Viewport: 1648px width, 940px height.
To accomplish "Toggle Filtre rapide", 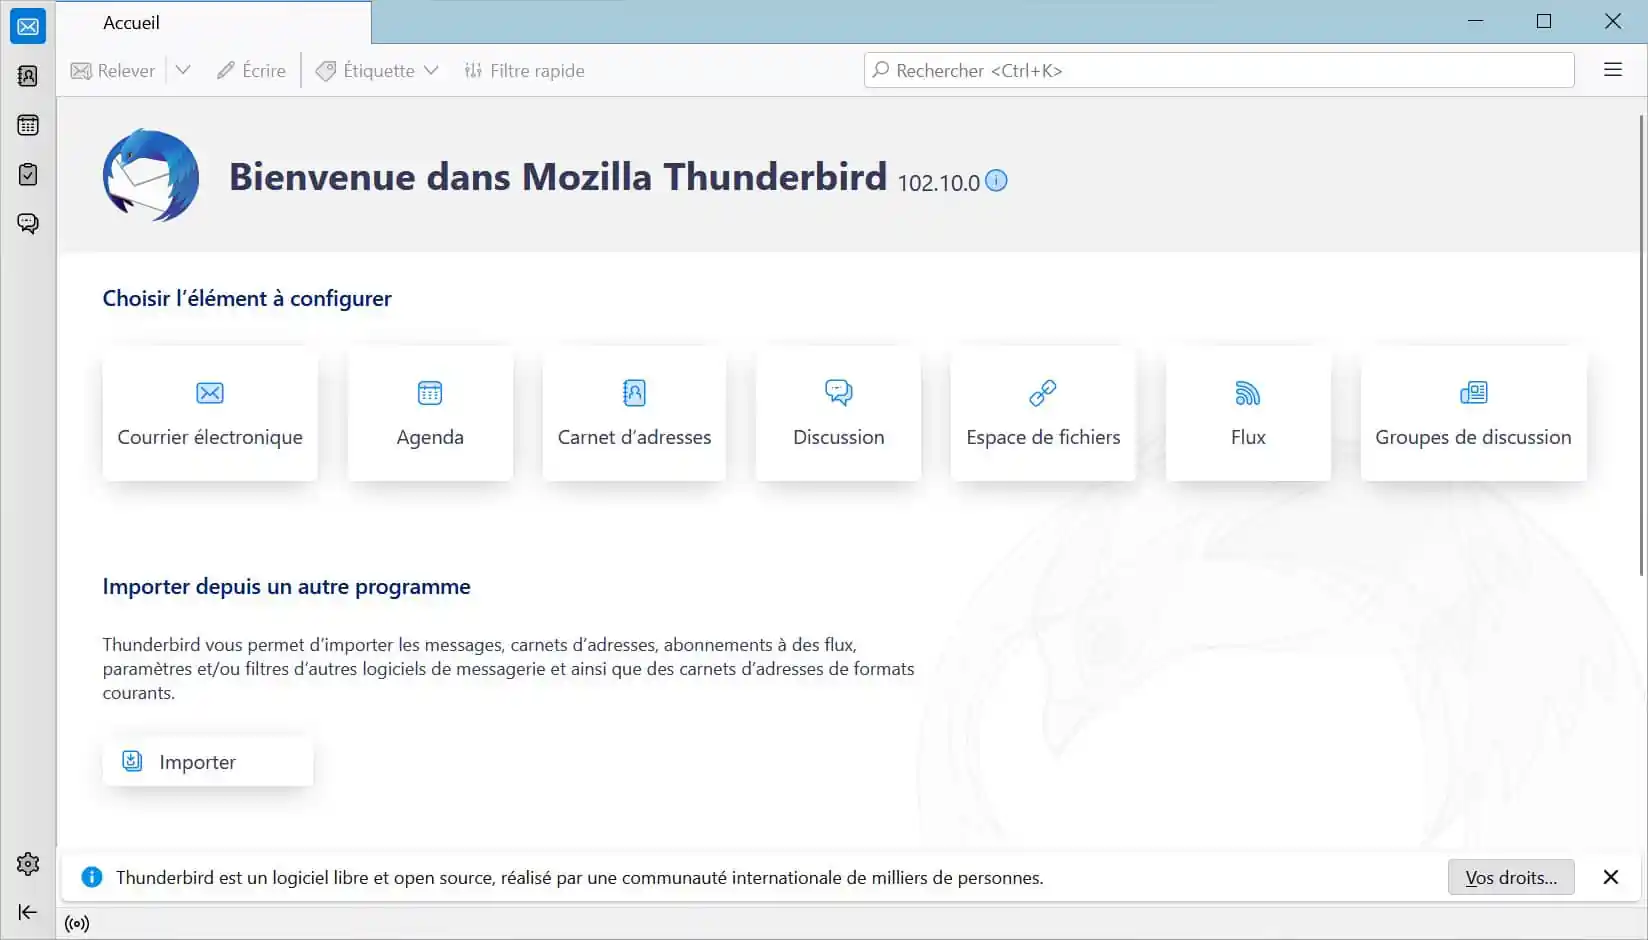I will pos(524,71).
